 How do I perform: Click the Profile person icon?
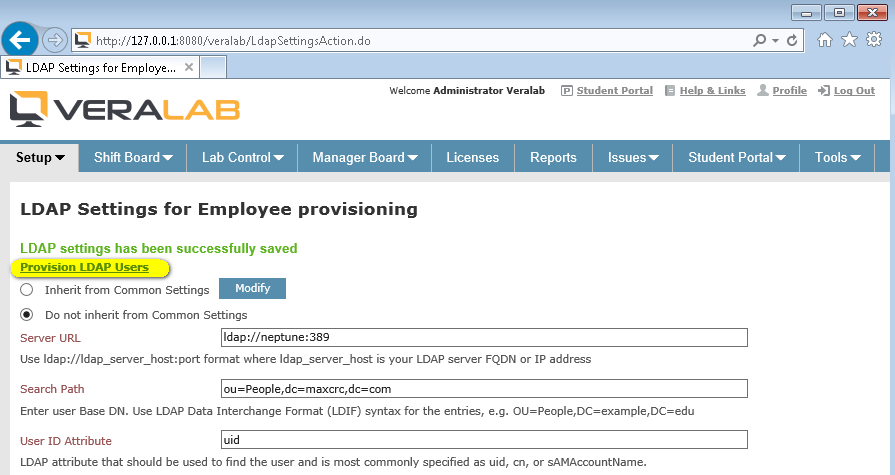tap(763, 90)
